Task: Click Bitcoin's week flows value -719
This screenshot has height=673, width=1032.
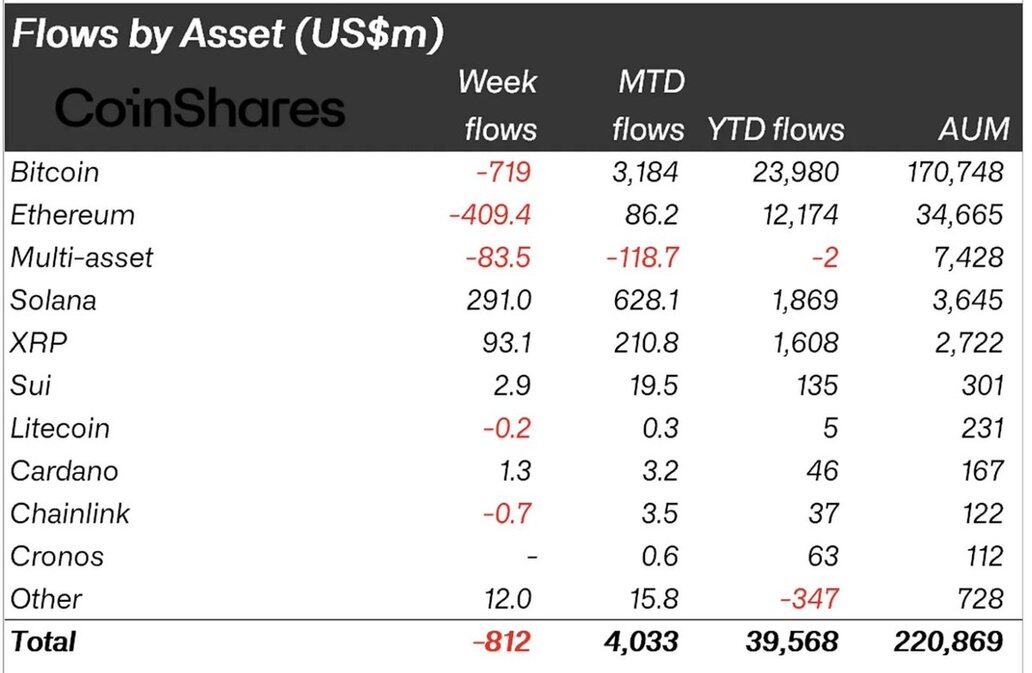Action: click(503, 172)
